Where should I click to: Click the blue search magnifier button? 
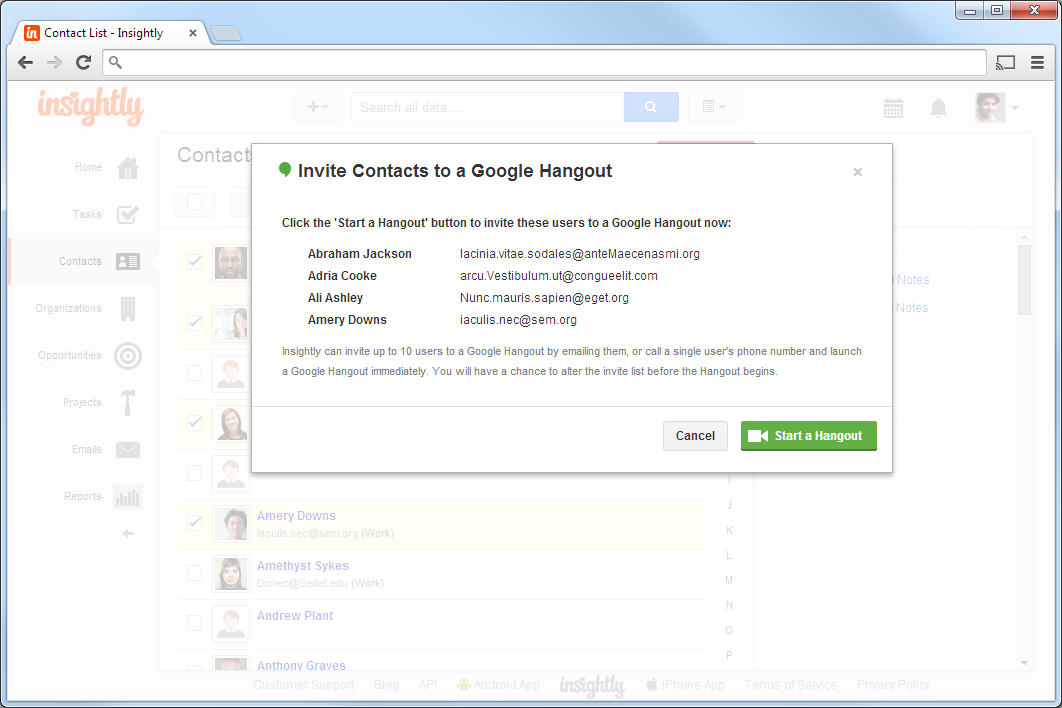651,107
